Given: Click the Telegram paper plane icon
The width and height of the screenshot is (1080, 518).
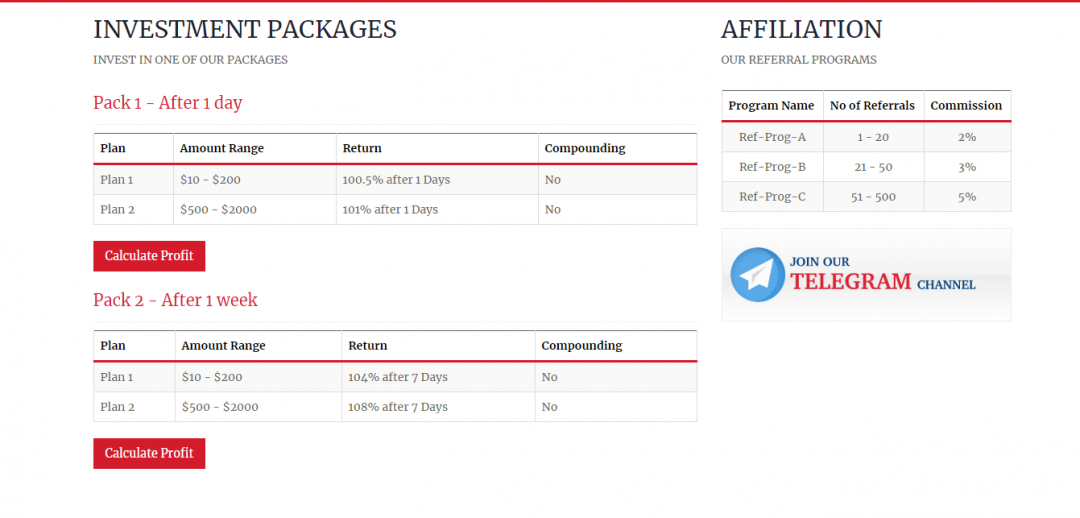Looking at the screenshot, I should (757, 275).
